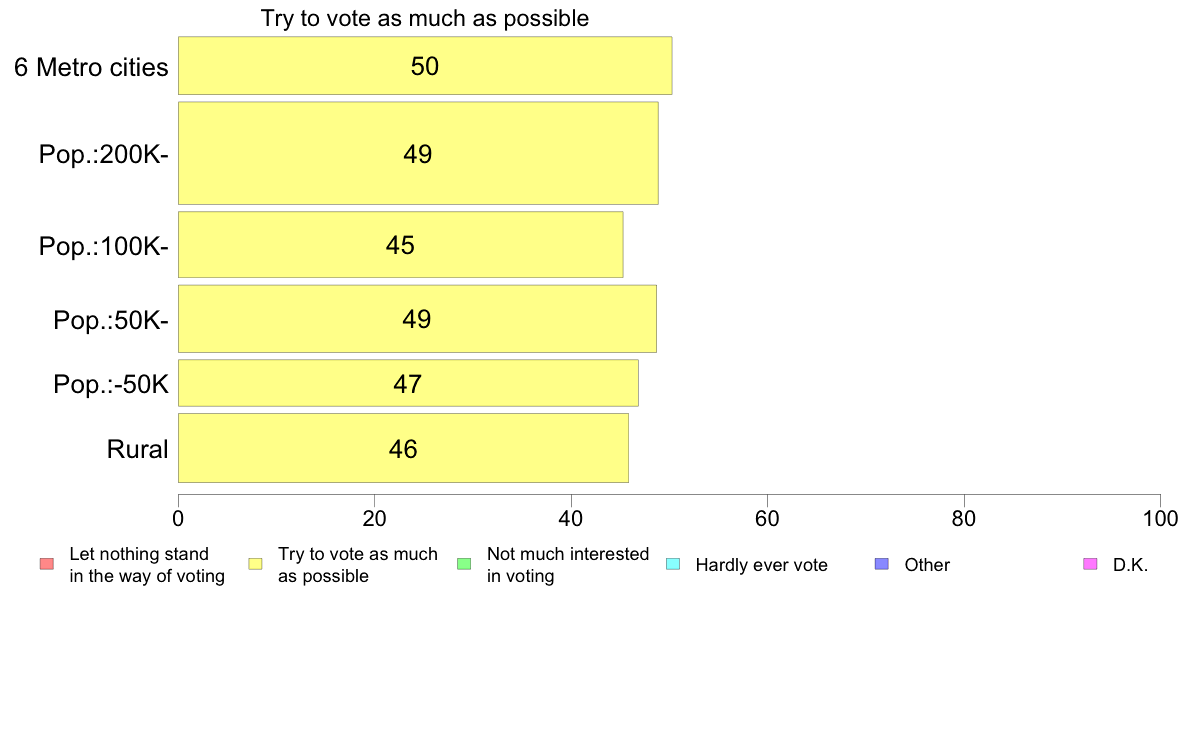Click the 100 tick on the x-axis
Screen dimensions: 1188x736
(x=1160, y=518)
